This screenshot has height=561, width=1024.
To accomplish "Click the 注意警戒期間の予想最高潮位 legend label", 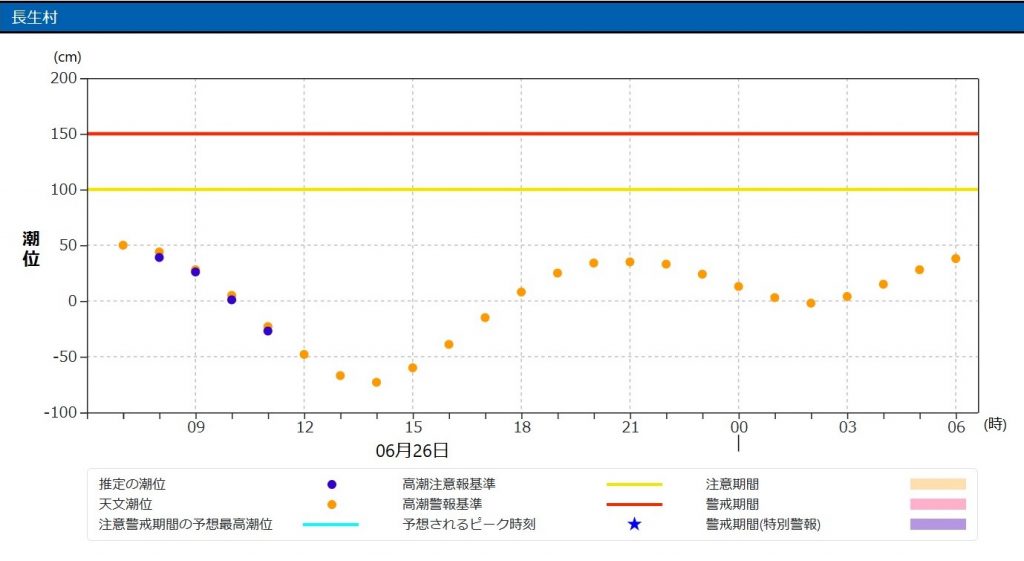I will point(185,524).
